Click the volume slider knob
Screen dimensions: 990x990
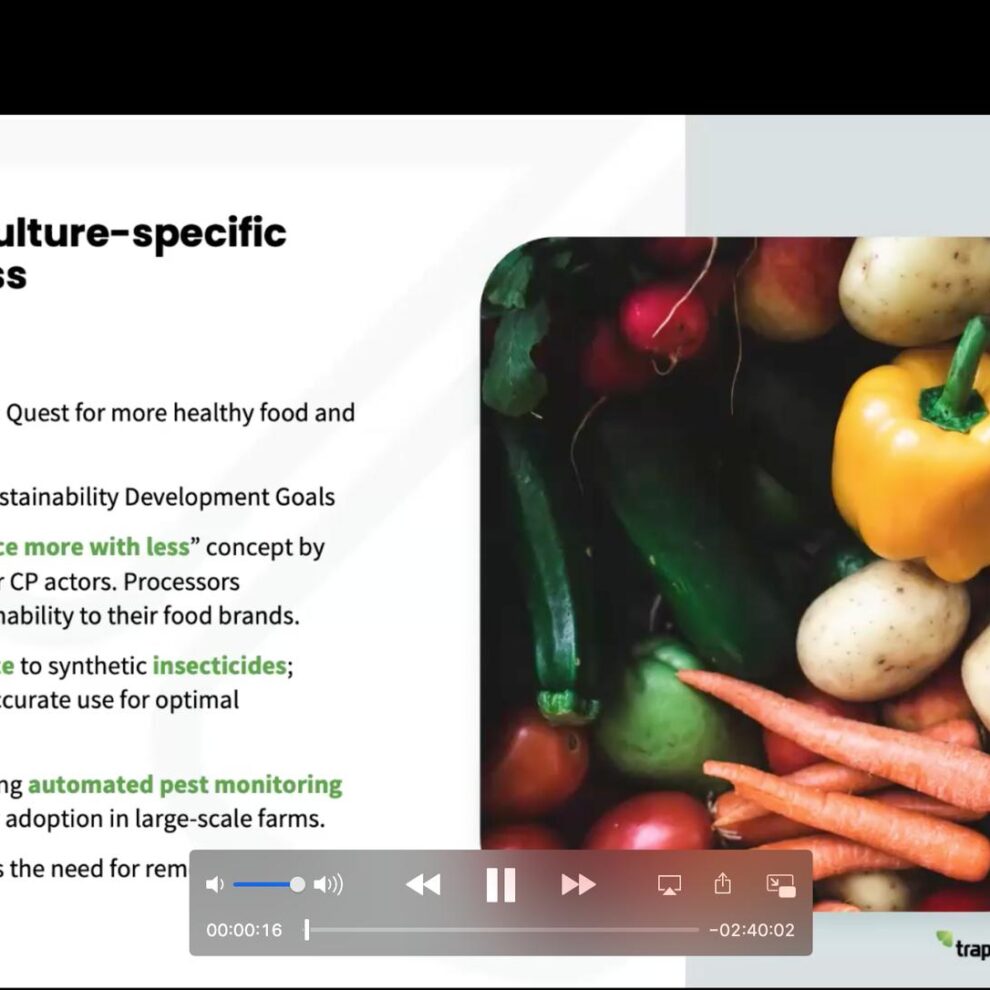click(297, 884)
